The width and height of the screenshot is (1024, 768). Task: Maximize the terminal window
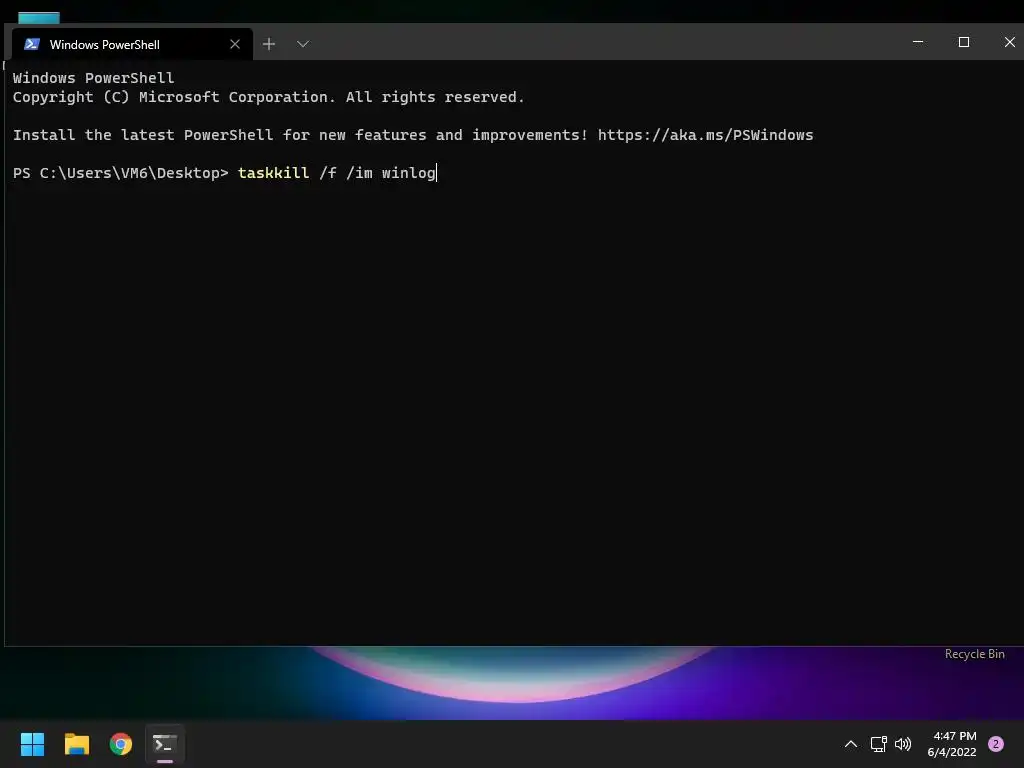963,42
